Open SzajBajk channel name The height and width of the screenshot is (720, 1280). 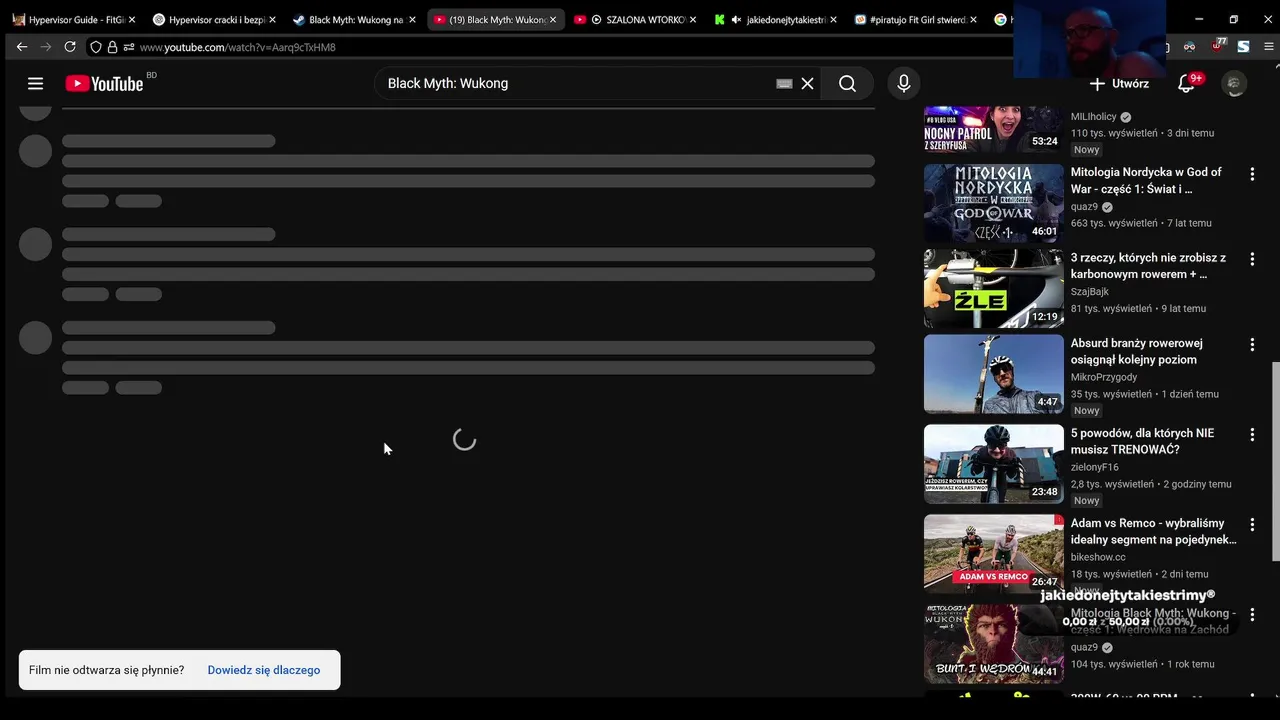1090,292
